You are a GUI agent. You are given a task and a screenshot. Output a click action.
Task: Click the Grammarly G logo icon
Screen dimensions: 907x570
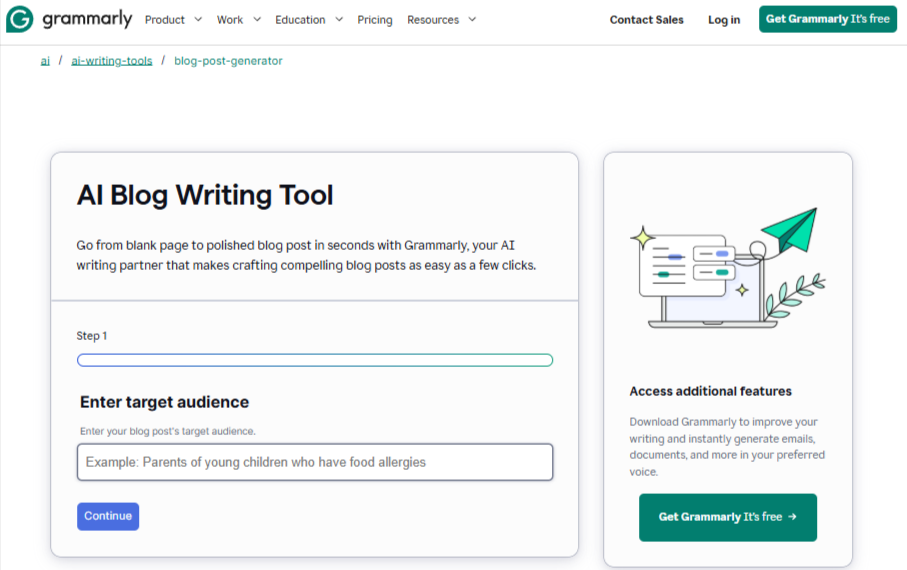[20, 19]
